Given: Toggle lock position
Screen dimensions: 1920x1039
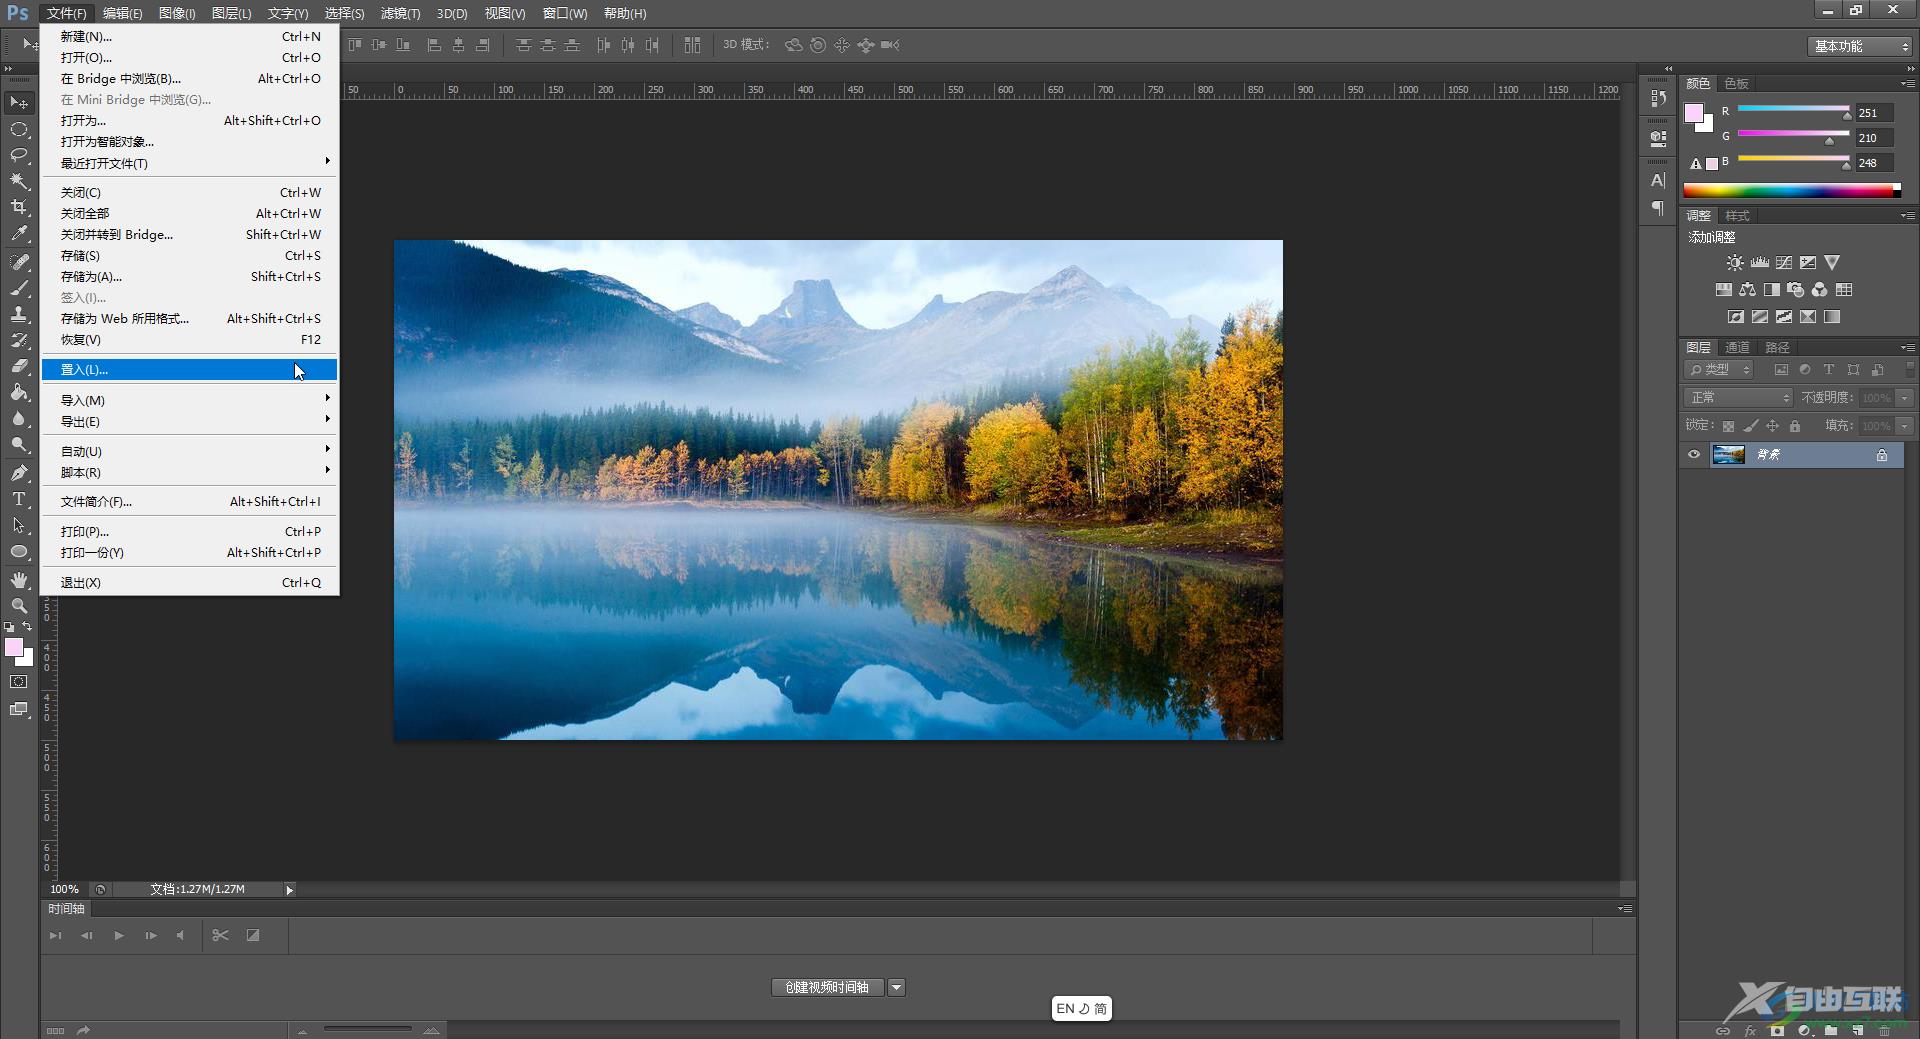Looking at the screenshot, I should [x=1772, y=426].
